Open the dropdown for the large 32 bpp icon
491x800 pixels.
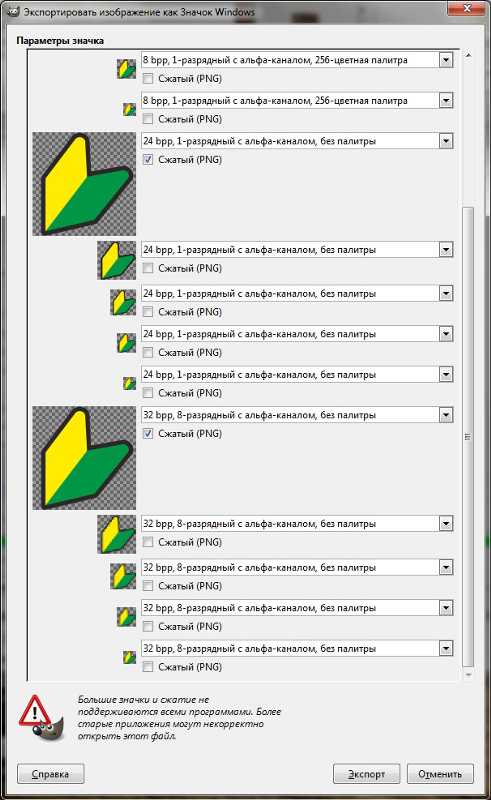pyautogui.click(x=446, y=415)
